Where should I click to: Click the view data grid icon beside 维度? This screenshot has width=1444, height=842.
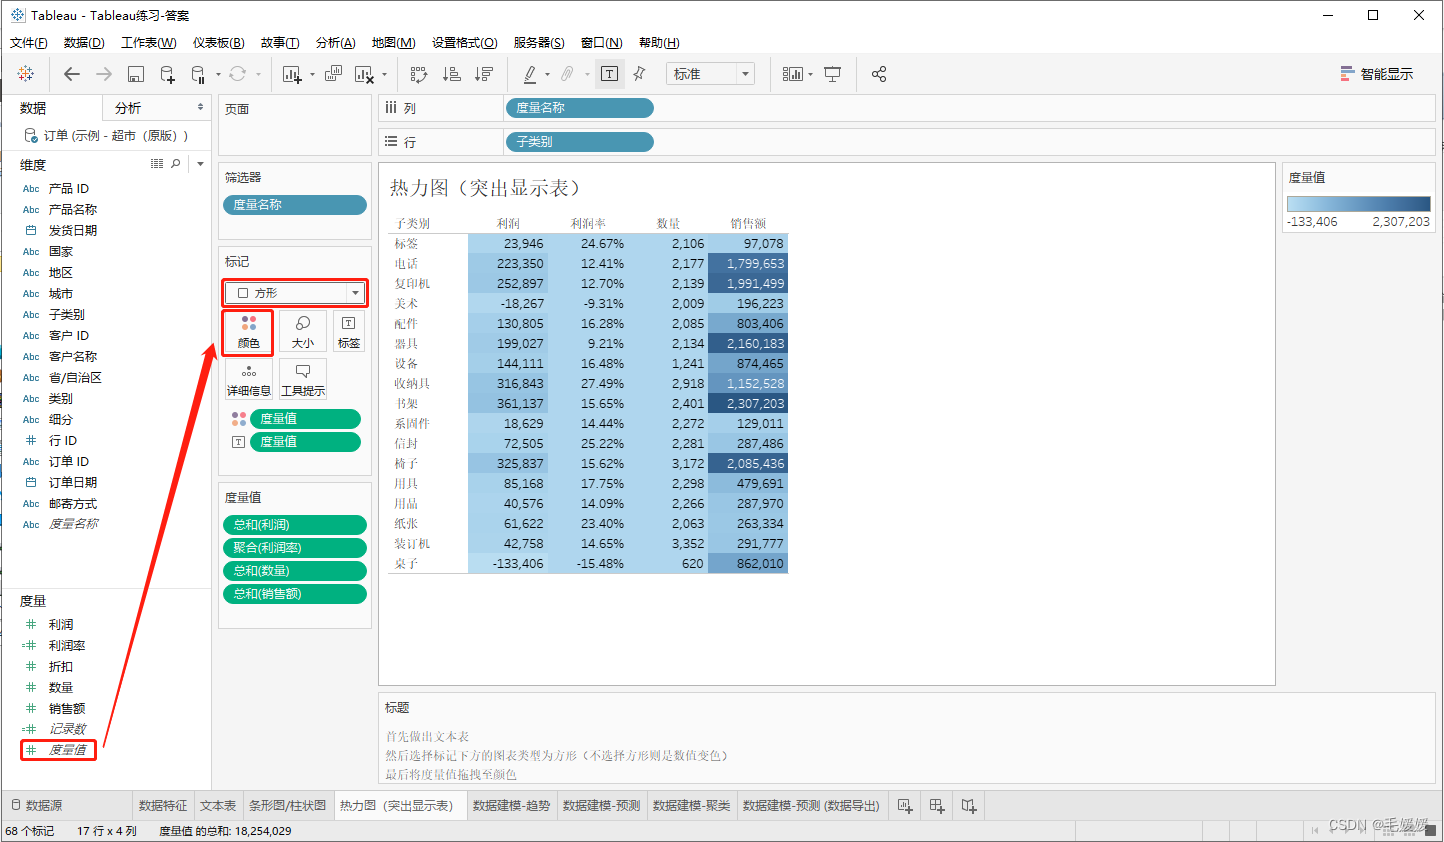coord(157,164)
